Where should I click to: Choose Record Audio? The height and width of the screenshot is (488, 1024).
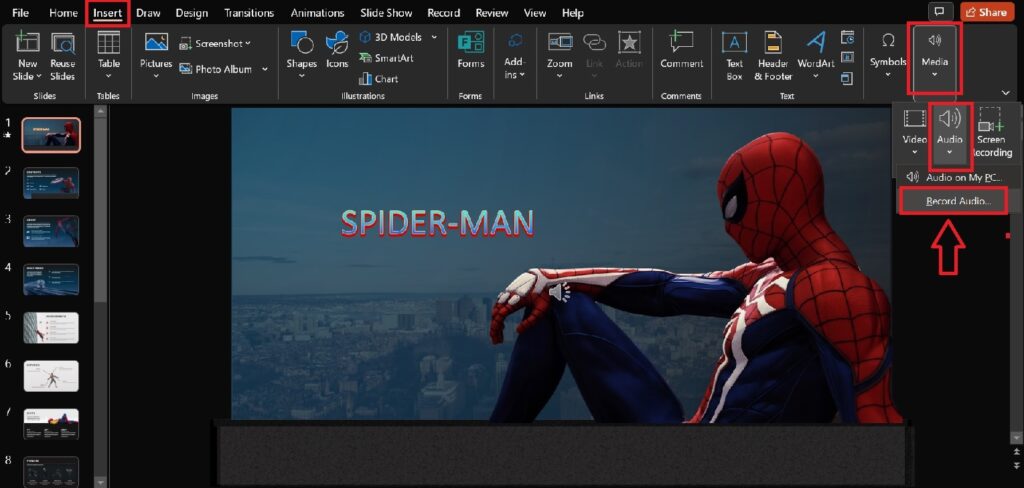coord(953,201)
